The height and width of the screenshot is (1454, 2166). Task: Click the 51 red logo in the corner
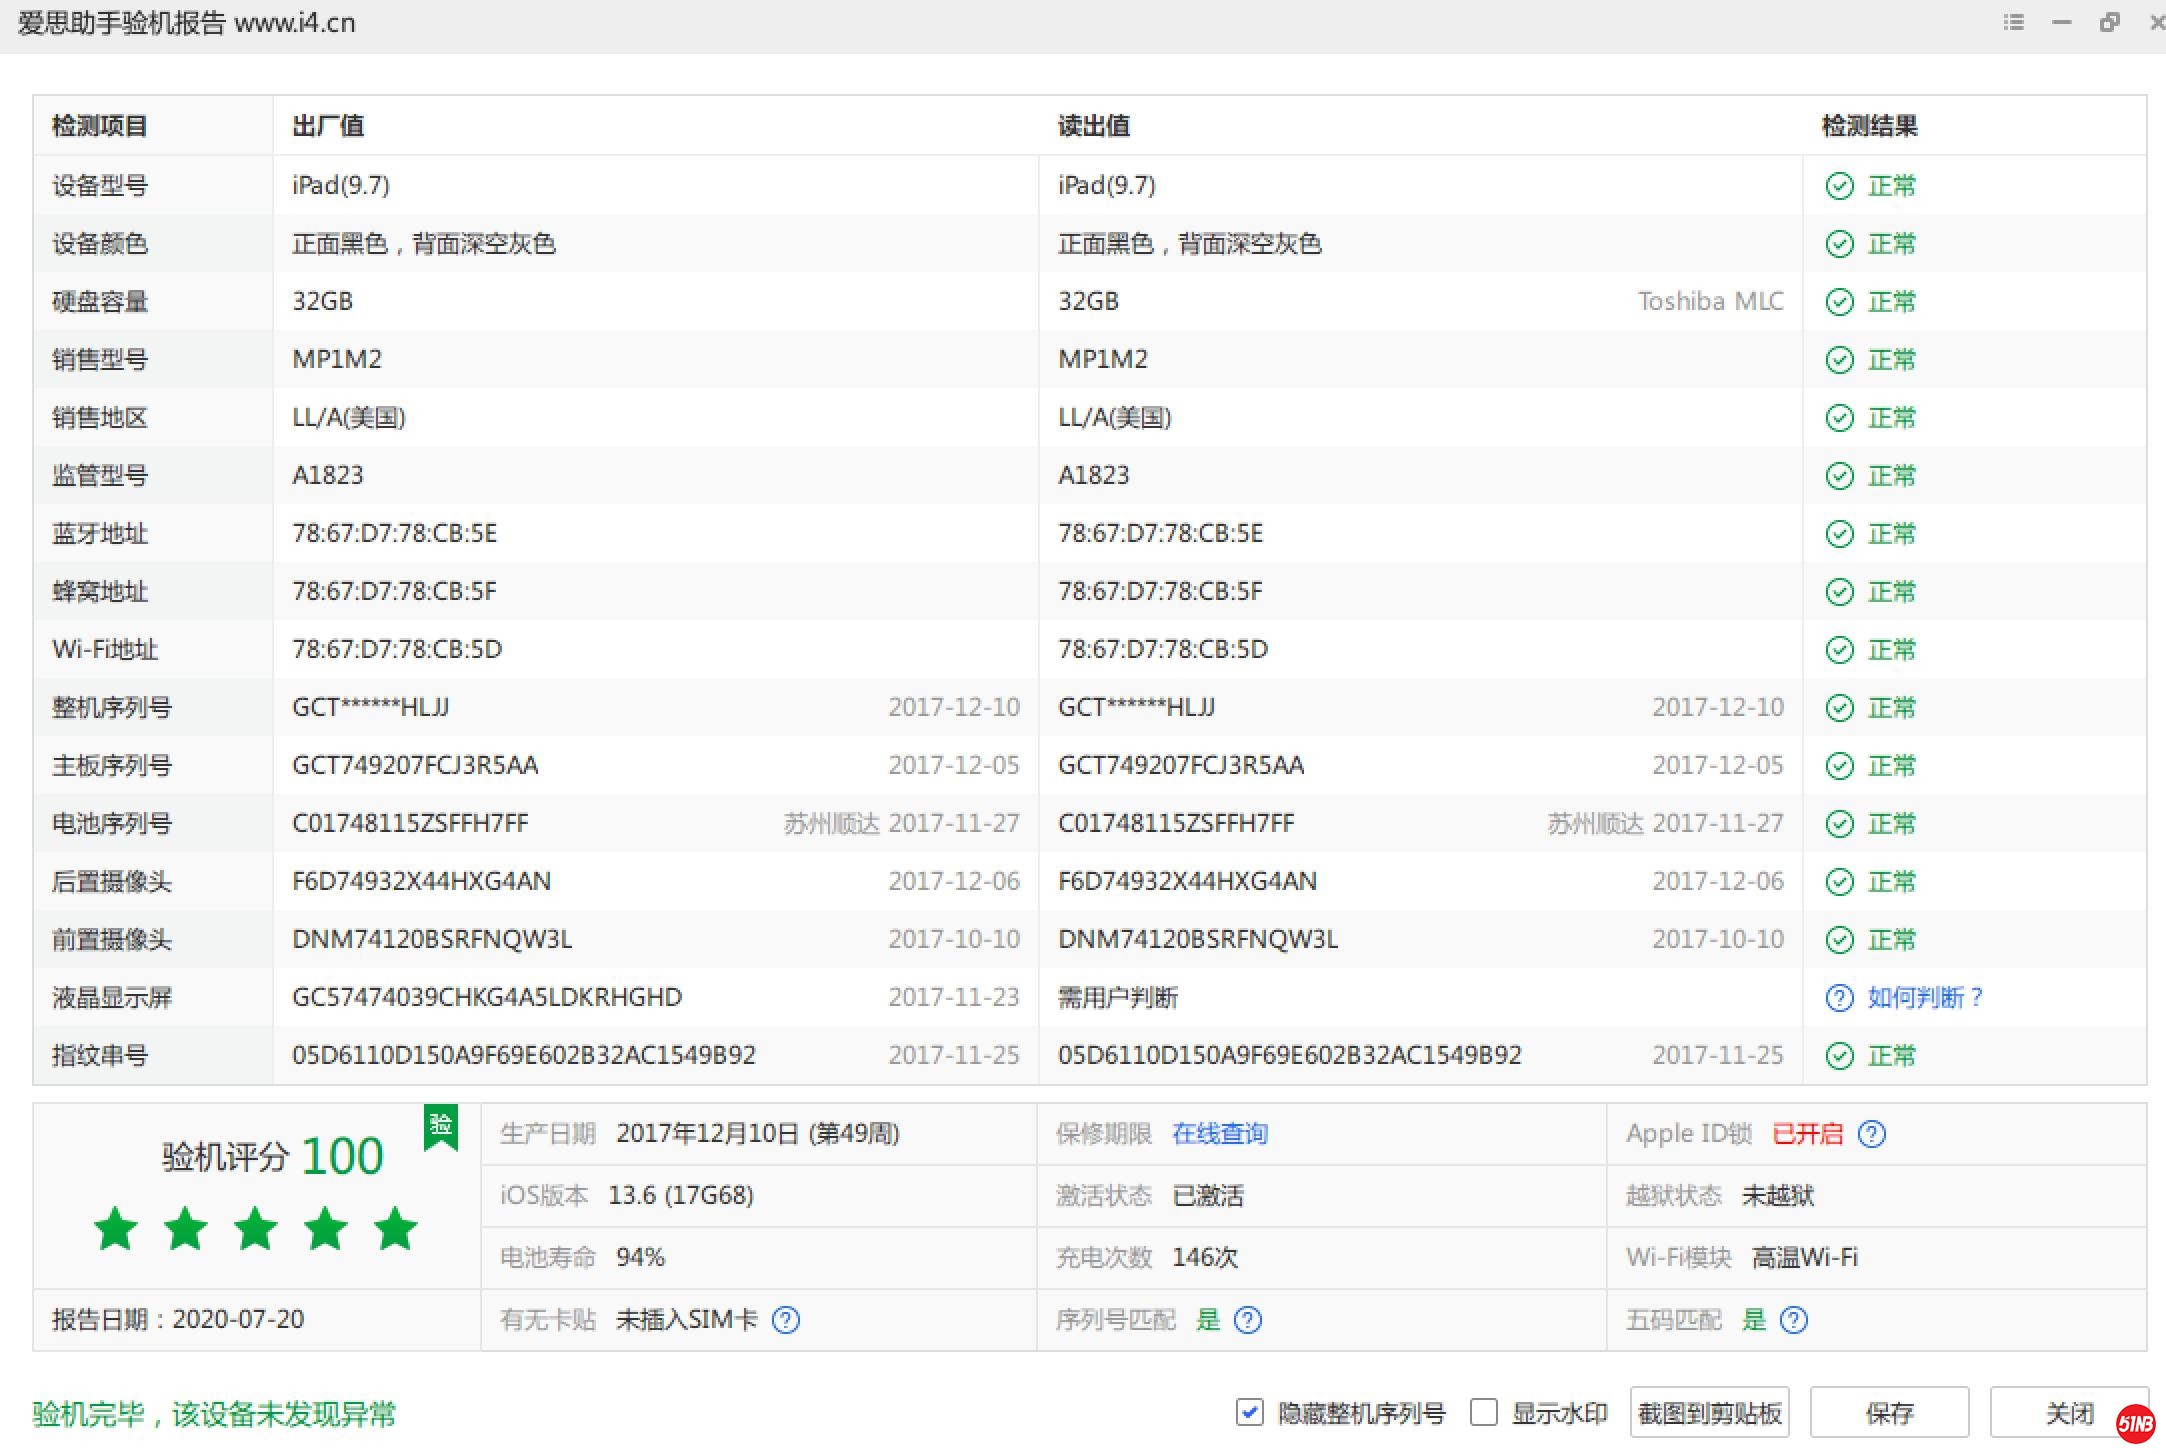click(2135, 1424)
